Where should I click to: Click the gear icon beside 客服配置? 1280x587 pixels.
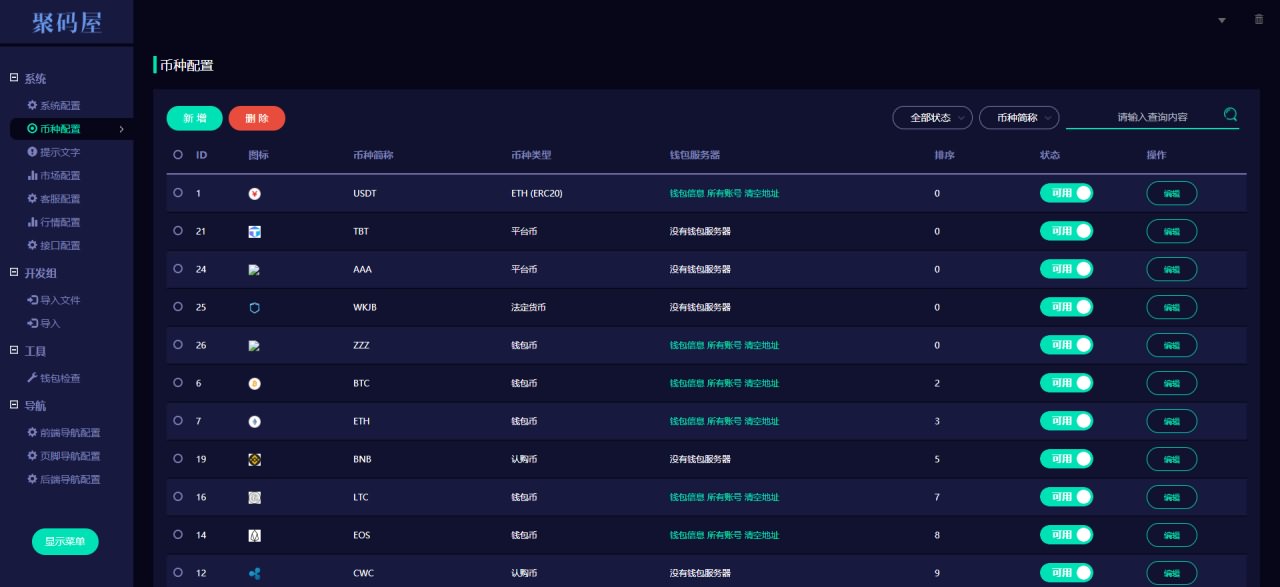[x=32, y=198]
